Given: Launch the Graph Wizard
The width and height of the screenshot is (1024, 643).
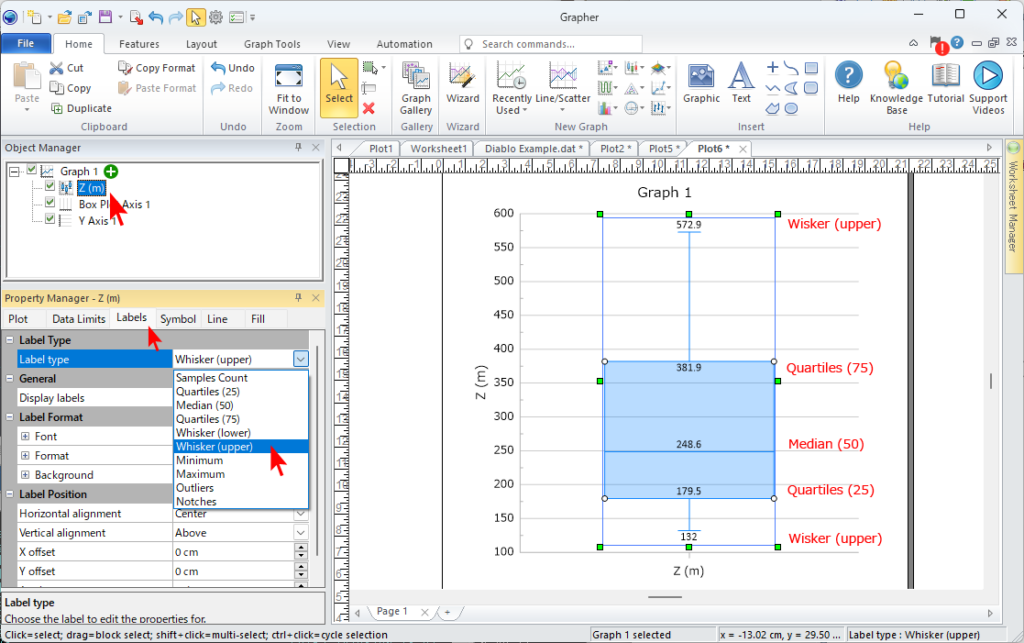Looking at the screenshot, I should coord(462,77).
